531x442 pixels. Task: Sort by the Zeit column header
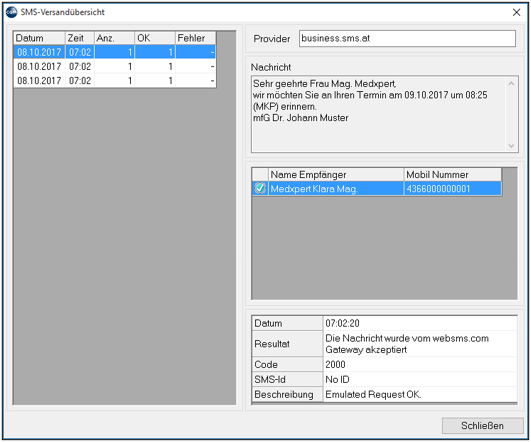pos(80,38)
